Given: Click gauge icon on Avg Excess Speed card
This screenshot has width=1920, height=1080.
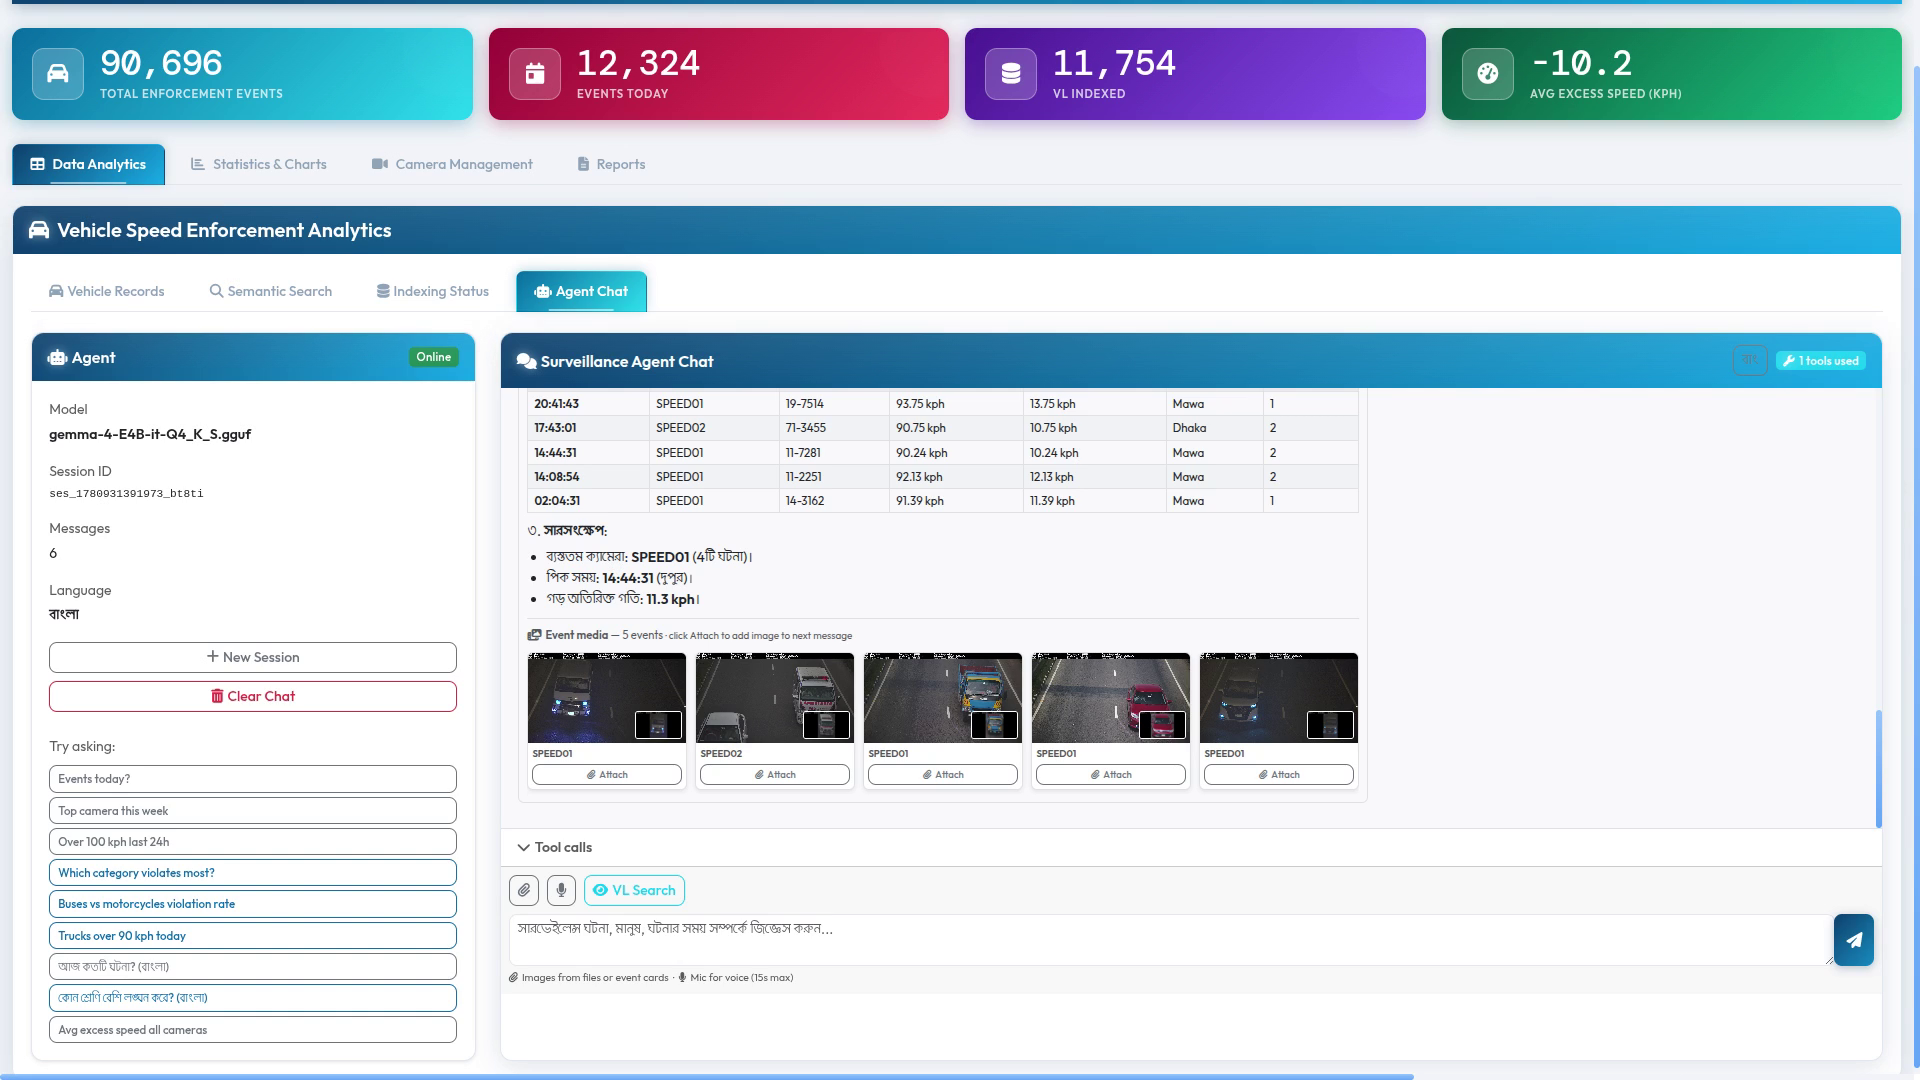Looking at the screenshot, I should 1488,74.
